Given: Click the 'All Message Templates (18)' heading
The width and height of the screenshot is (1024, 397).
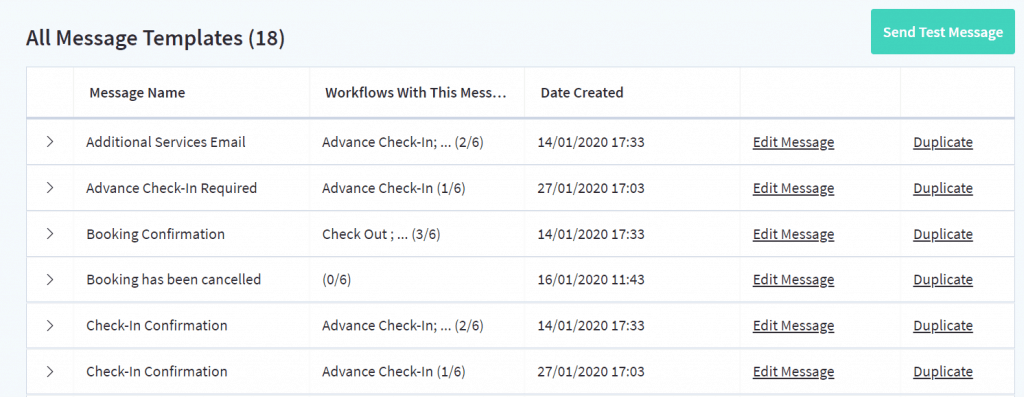Looking at the screenshot, I should tap(155, 38).
